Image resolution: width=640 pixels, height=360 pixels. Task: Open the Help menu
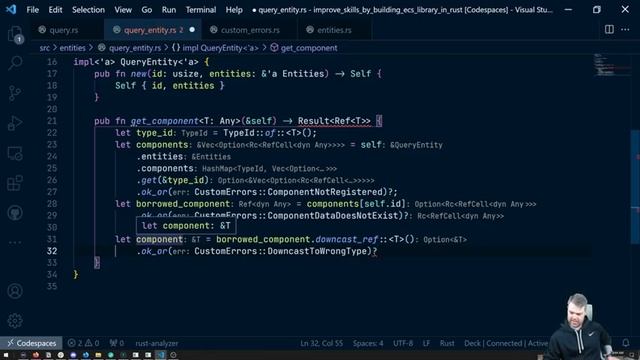pos(234,10)
